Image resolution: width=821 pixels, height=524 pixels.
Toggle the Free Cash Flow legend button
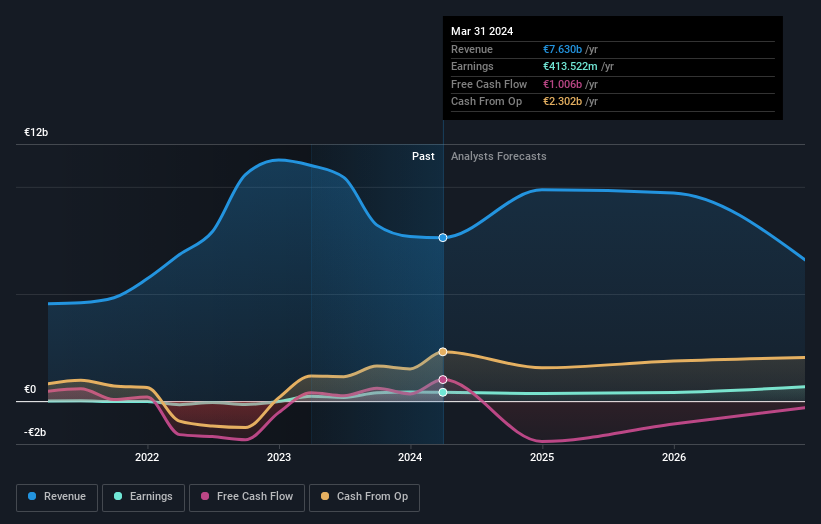pos(247,497)
